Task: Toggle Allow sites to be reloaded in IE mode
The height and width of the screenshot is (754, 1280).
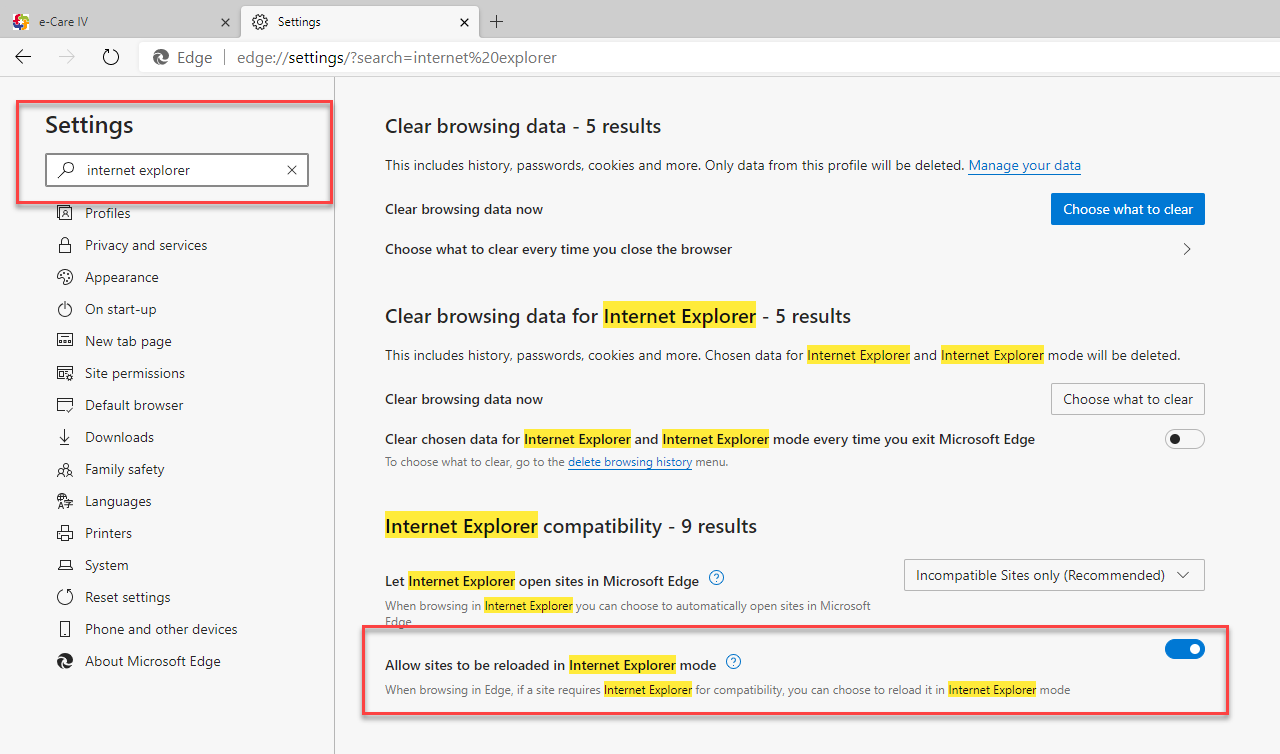Action: (x=1184, y=649)
